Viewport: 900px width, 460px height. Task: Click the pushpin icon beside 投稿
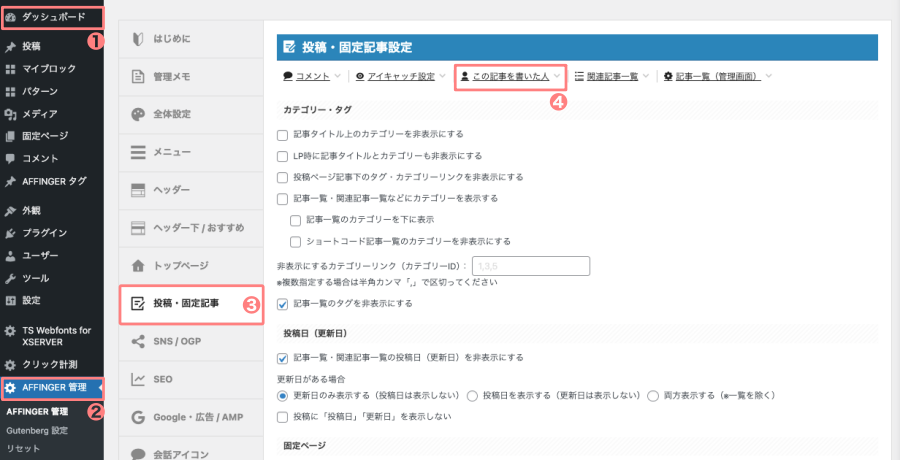pos(11,47)
